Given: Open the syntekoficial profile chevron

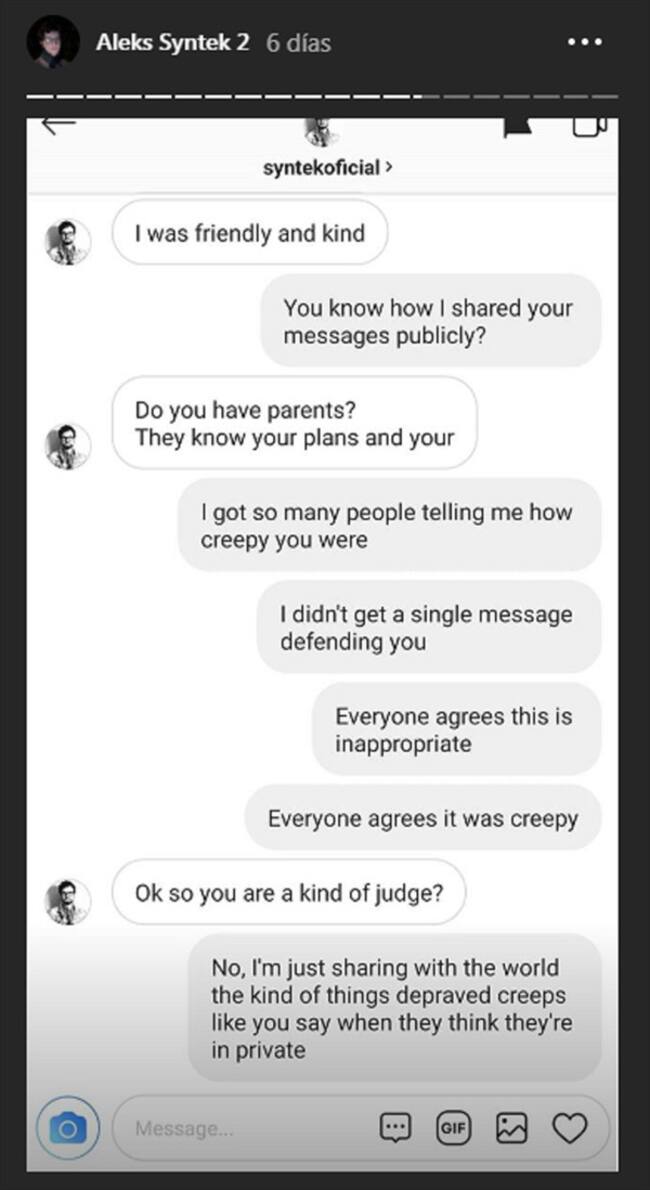Looking at the screenshot, I should [389, 167].
